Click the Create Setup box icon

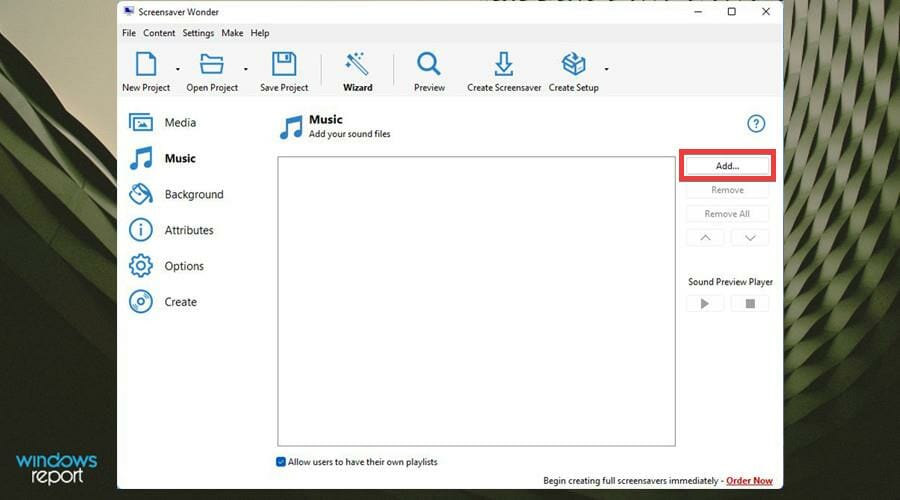click(x=573, y=64)
